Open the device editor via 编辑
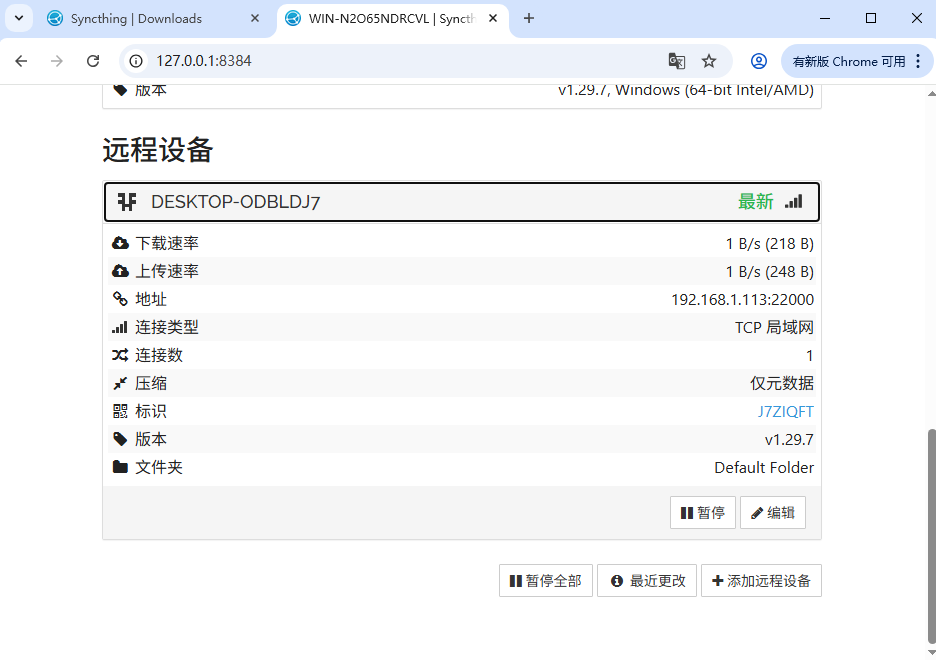The width and height of the screenshot is (936, 660). [772, 512]
